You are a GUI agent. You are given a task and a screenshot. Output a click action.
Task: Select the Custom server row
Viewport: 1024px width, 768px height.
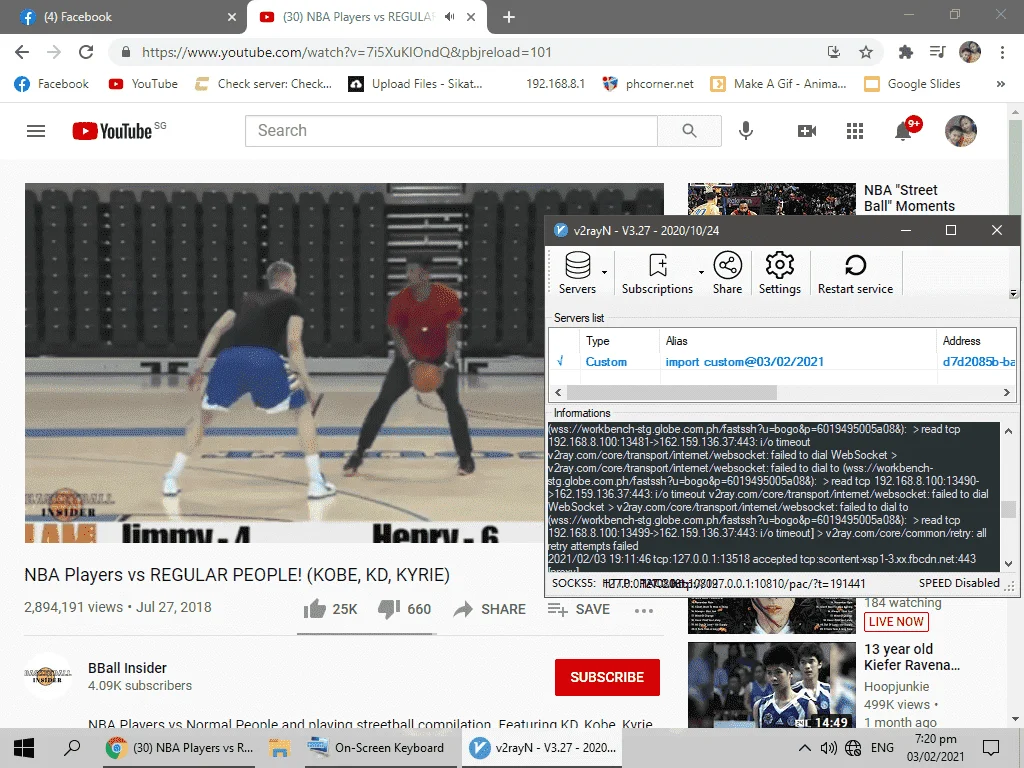(x=782, y=362)
